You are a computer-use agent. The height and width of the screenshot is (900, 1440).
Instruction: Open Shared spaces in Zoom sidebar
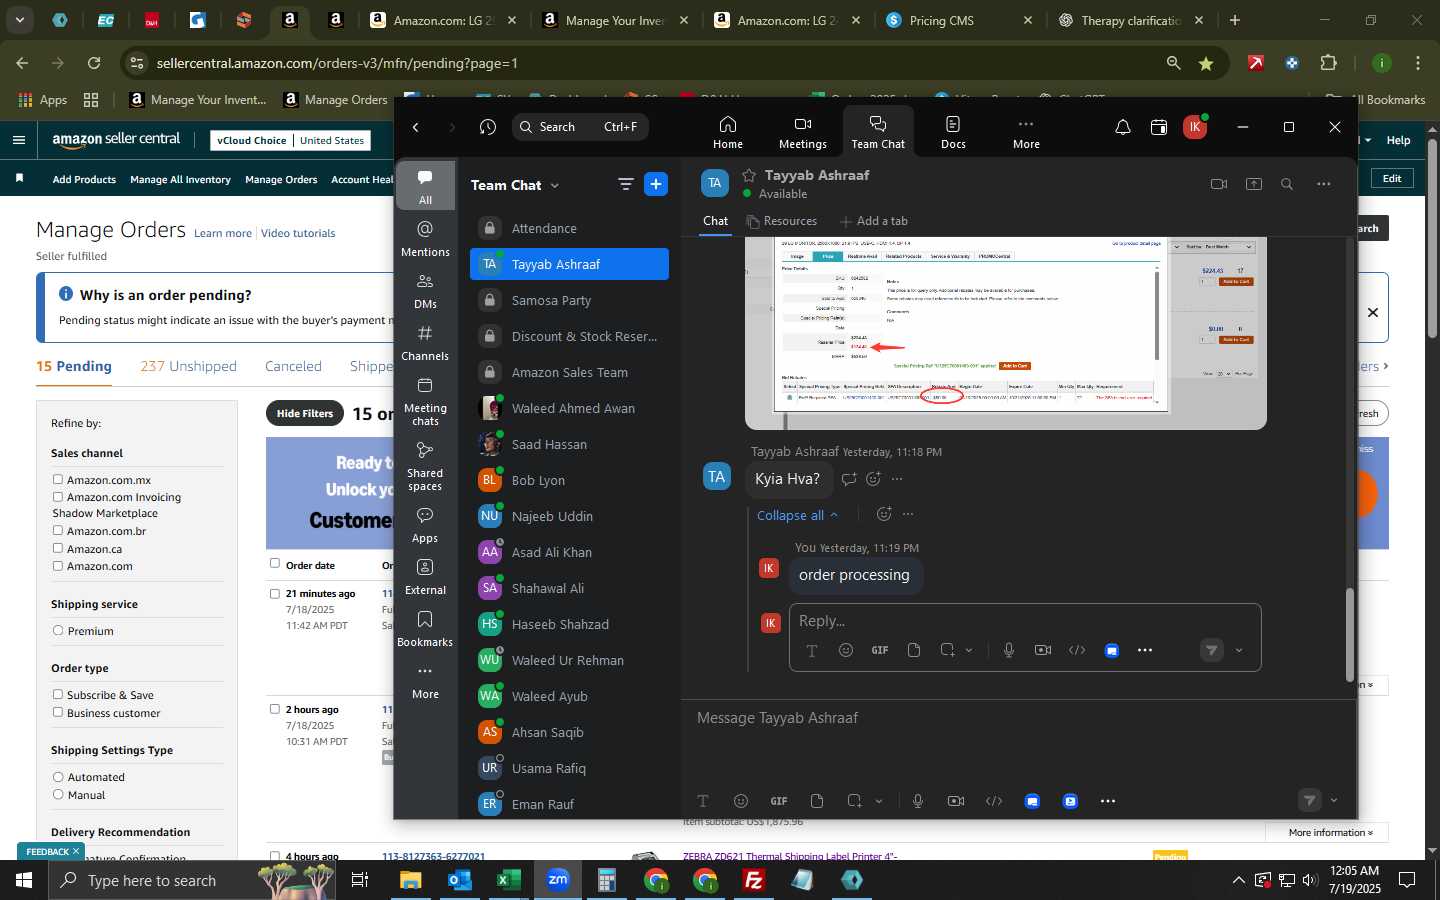click(x=425, y=465)
